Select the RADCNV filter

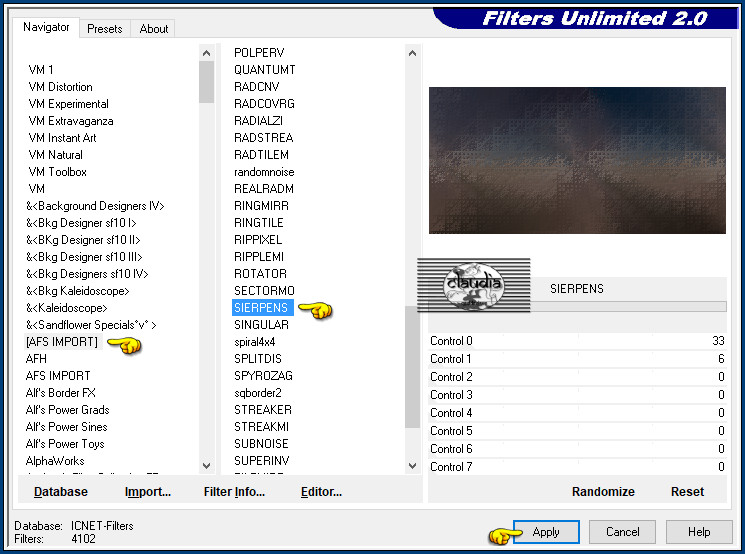[257, 87]
